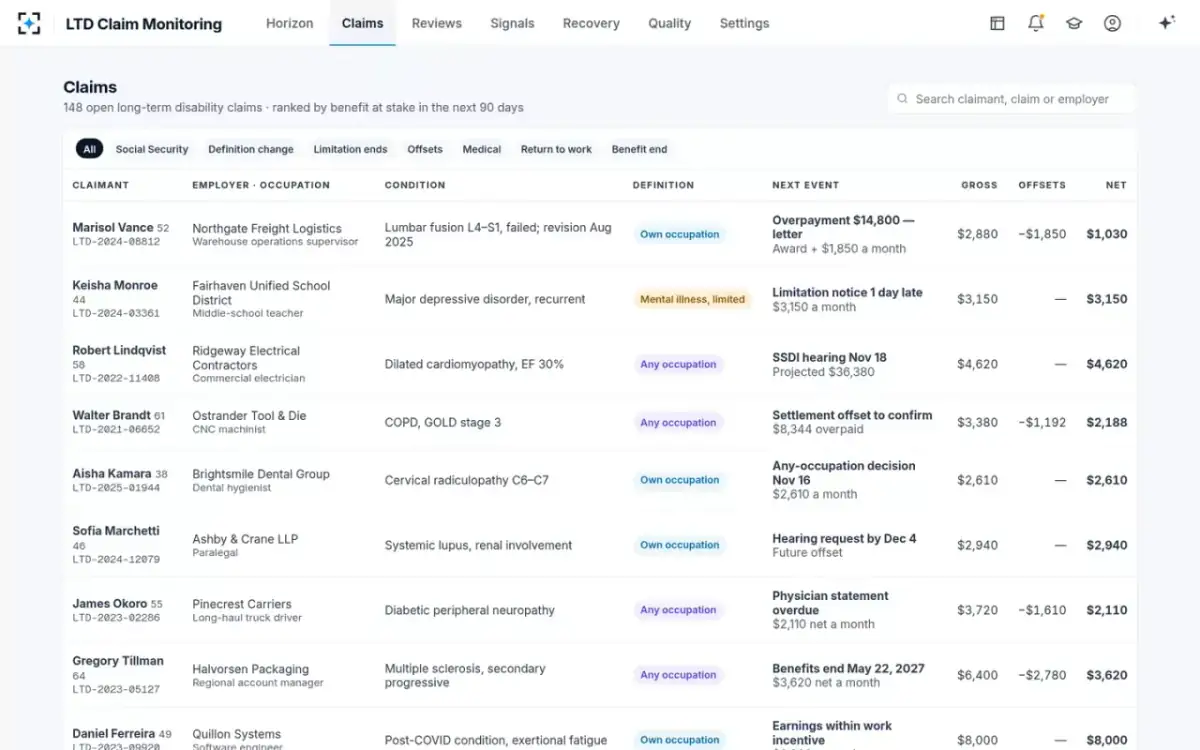Open Daniel Ferreira's claim

tap(113, 733)
